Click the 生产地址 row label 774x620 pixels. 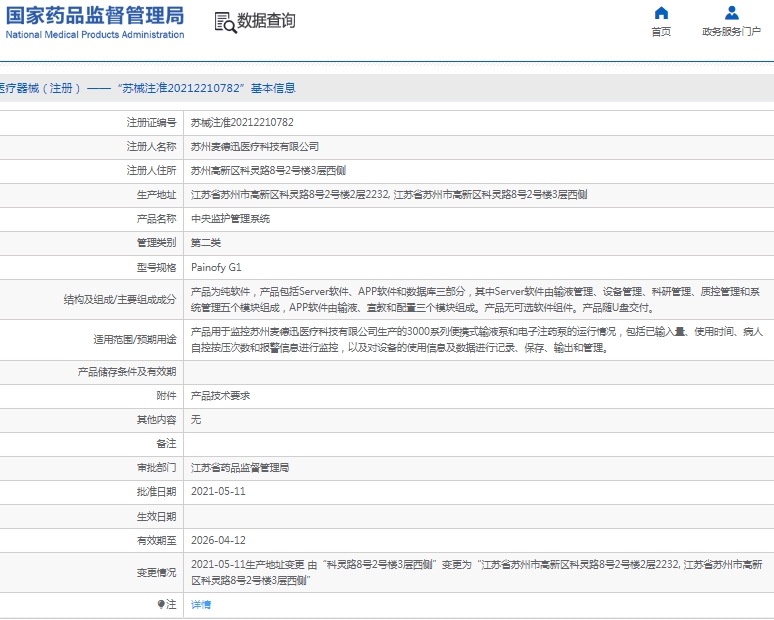(156, 194)
